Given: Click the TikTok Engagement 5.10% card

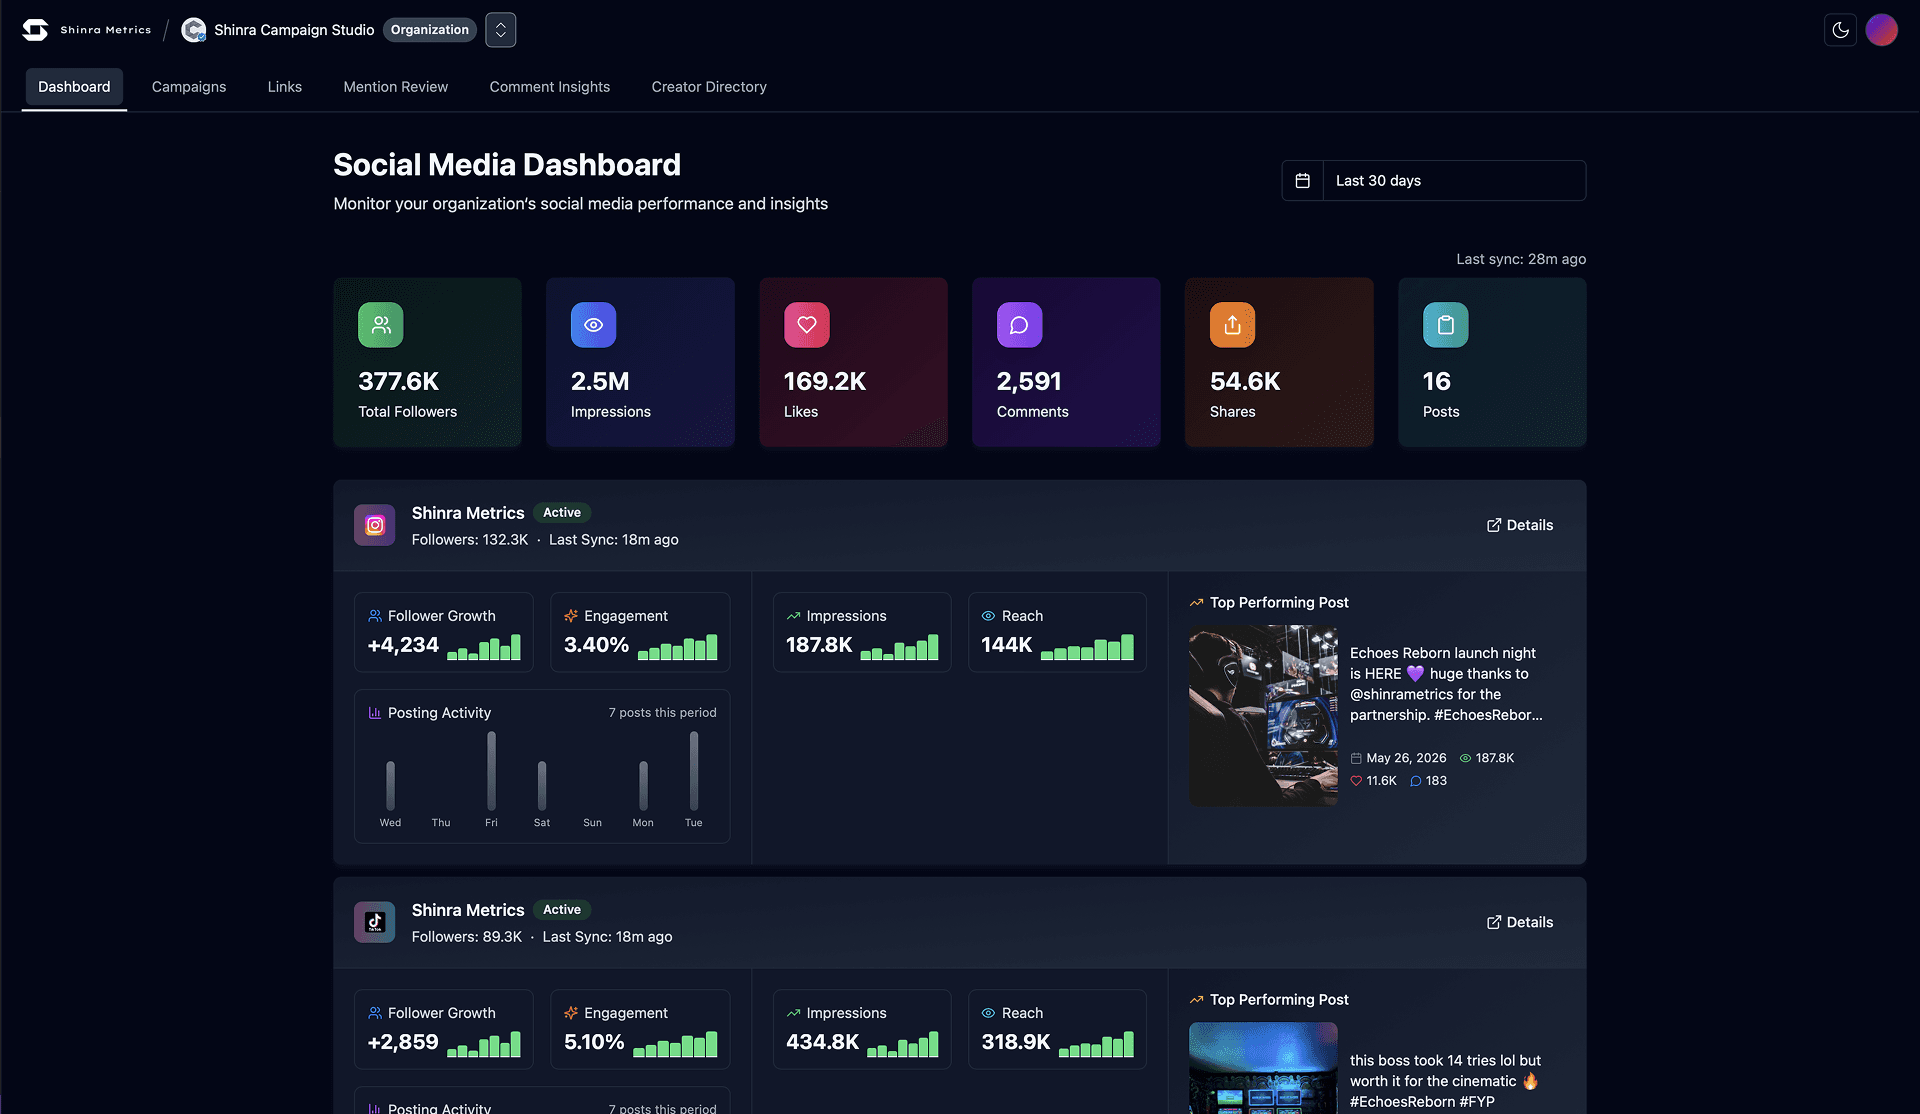Looking at the screenshot, I should [640, 1029].
